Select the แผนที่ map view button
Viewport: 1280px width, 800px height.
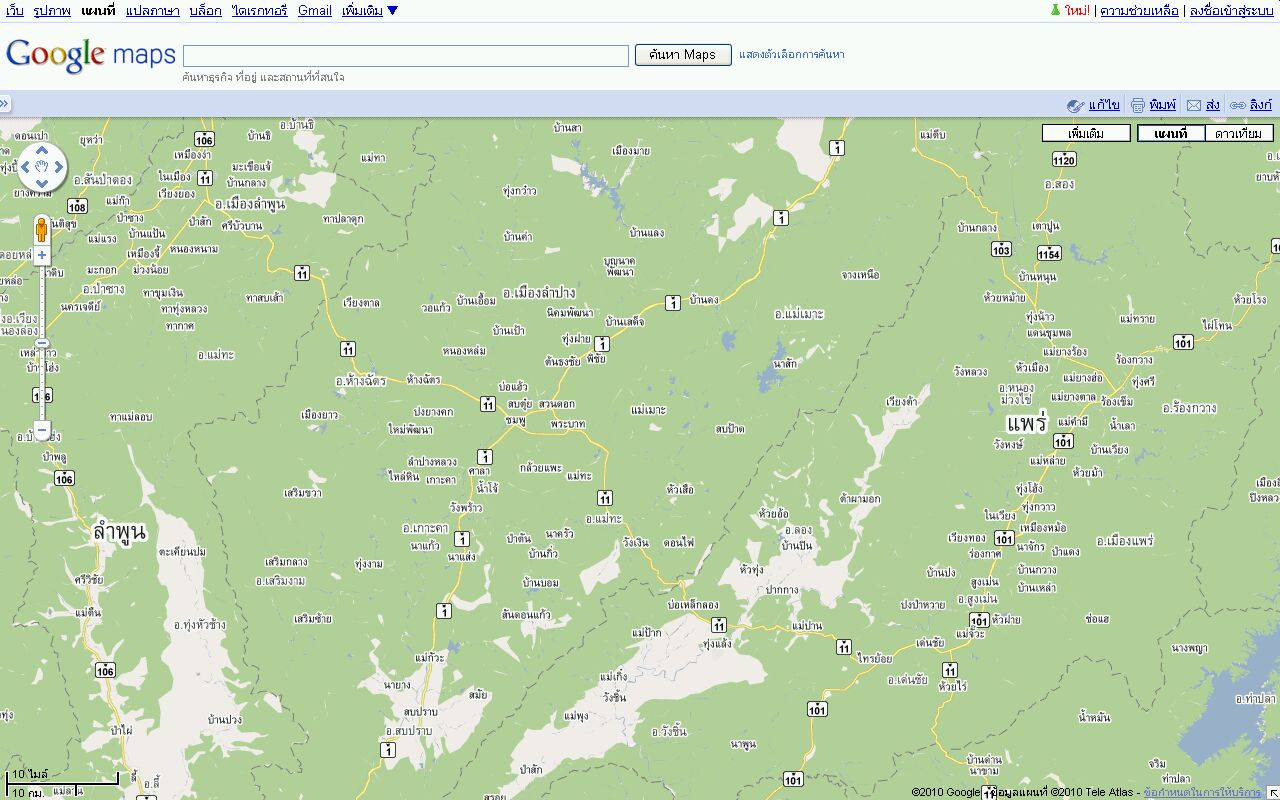(x=1170, y=133)
